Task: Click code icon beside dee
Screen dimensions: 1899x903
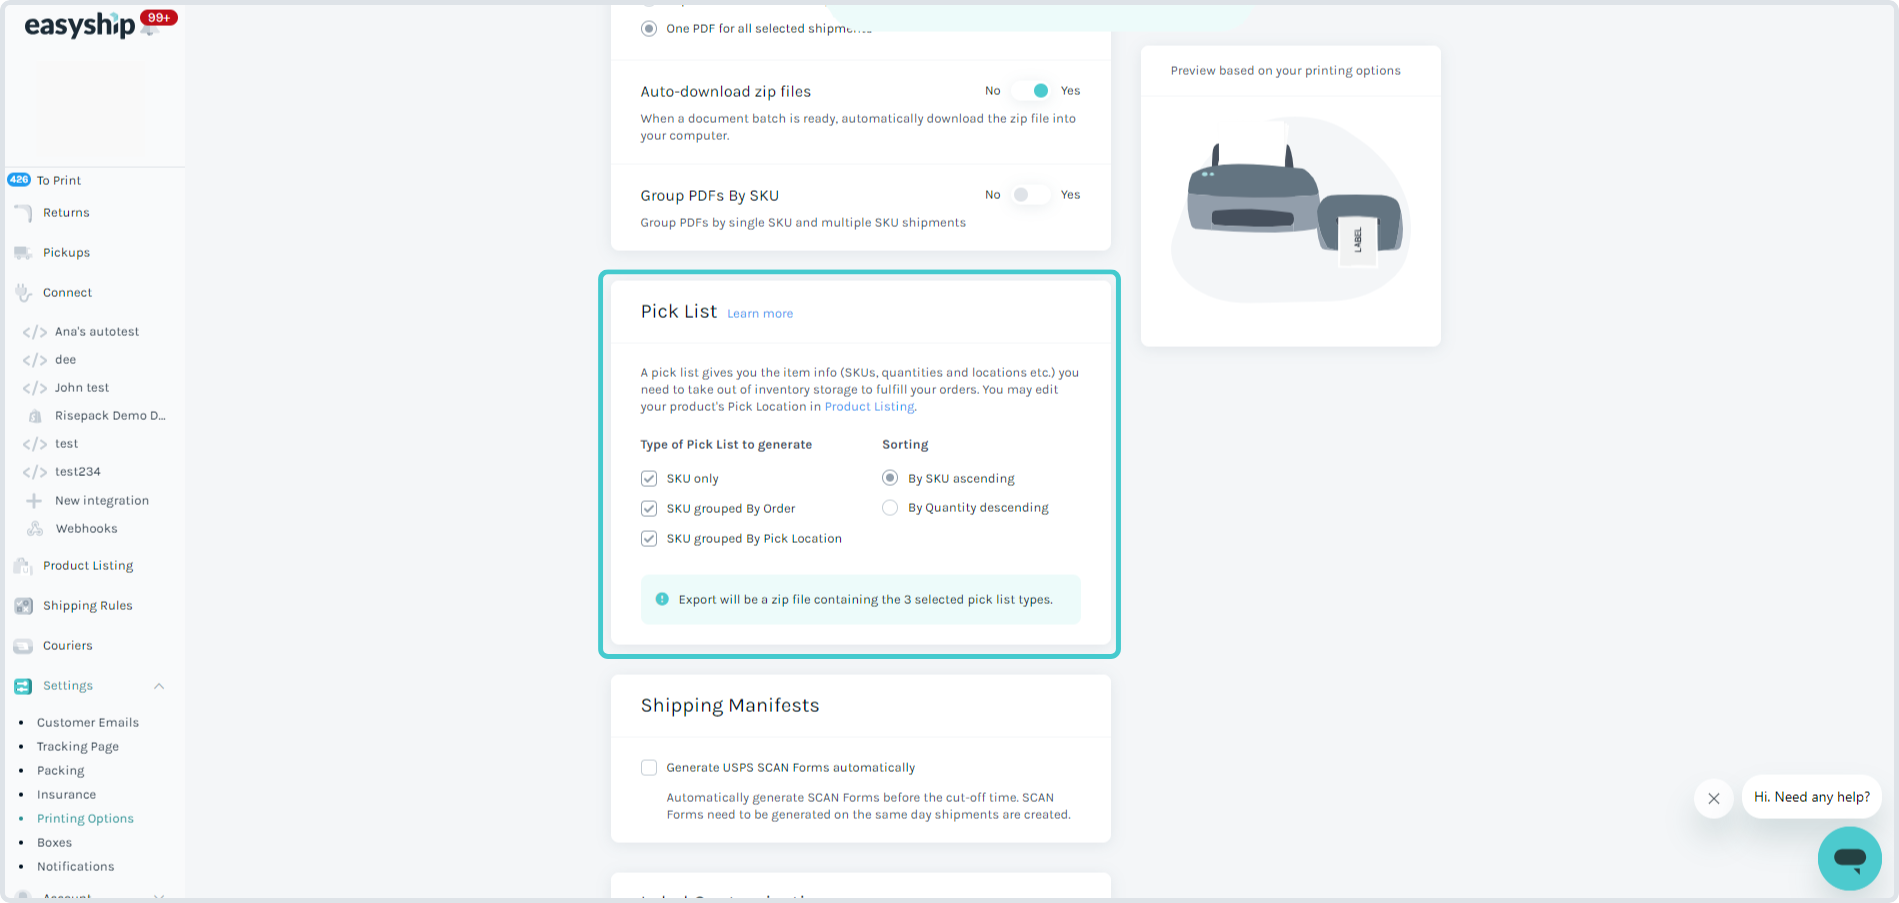Action: pyautogui.click(x=35, y=360)
